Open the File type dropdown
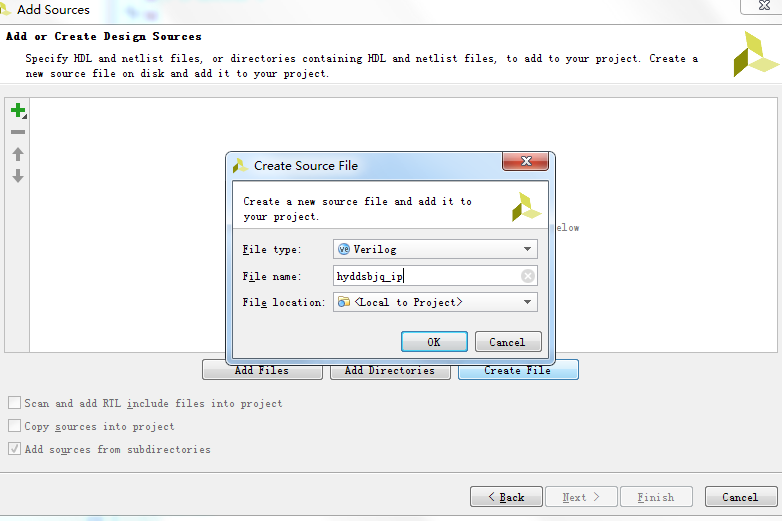 pyautogui.click(x=527, y=249)
